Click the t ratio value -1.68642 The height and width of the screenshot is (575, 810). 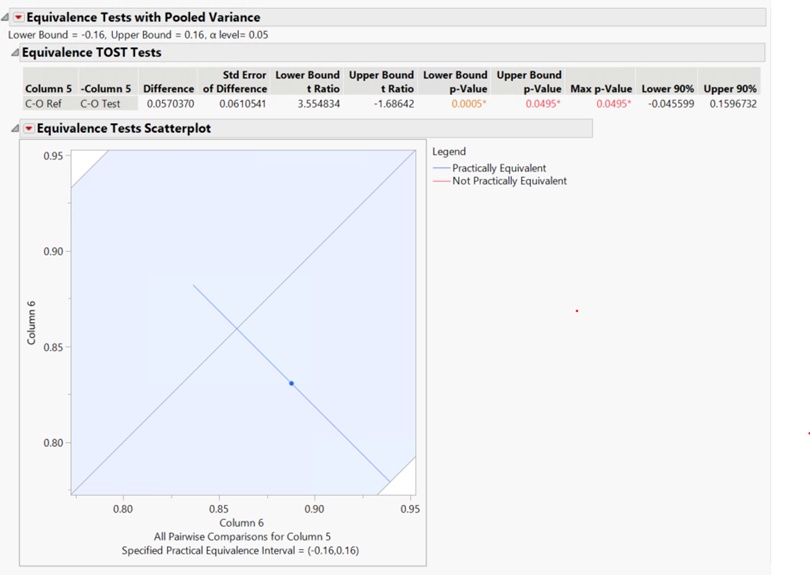pyautogui.click(x=394, y=104)
